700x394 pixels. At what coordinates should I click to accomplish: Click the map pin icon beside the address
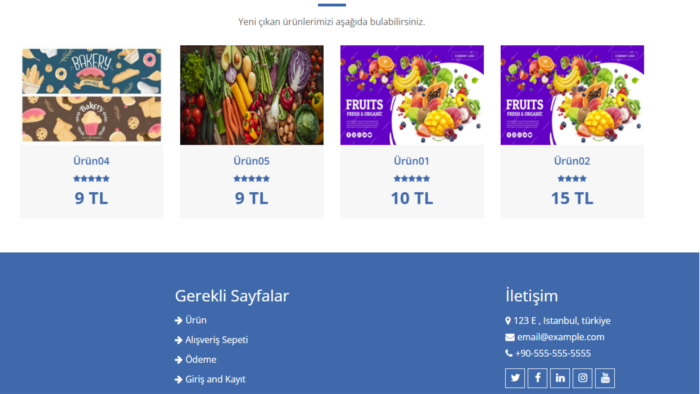tap(508, 321)
